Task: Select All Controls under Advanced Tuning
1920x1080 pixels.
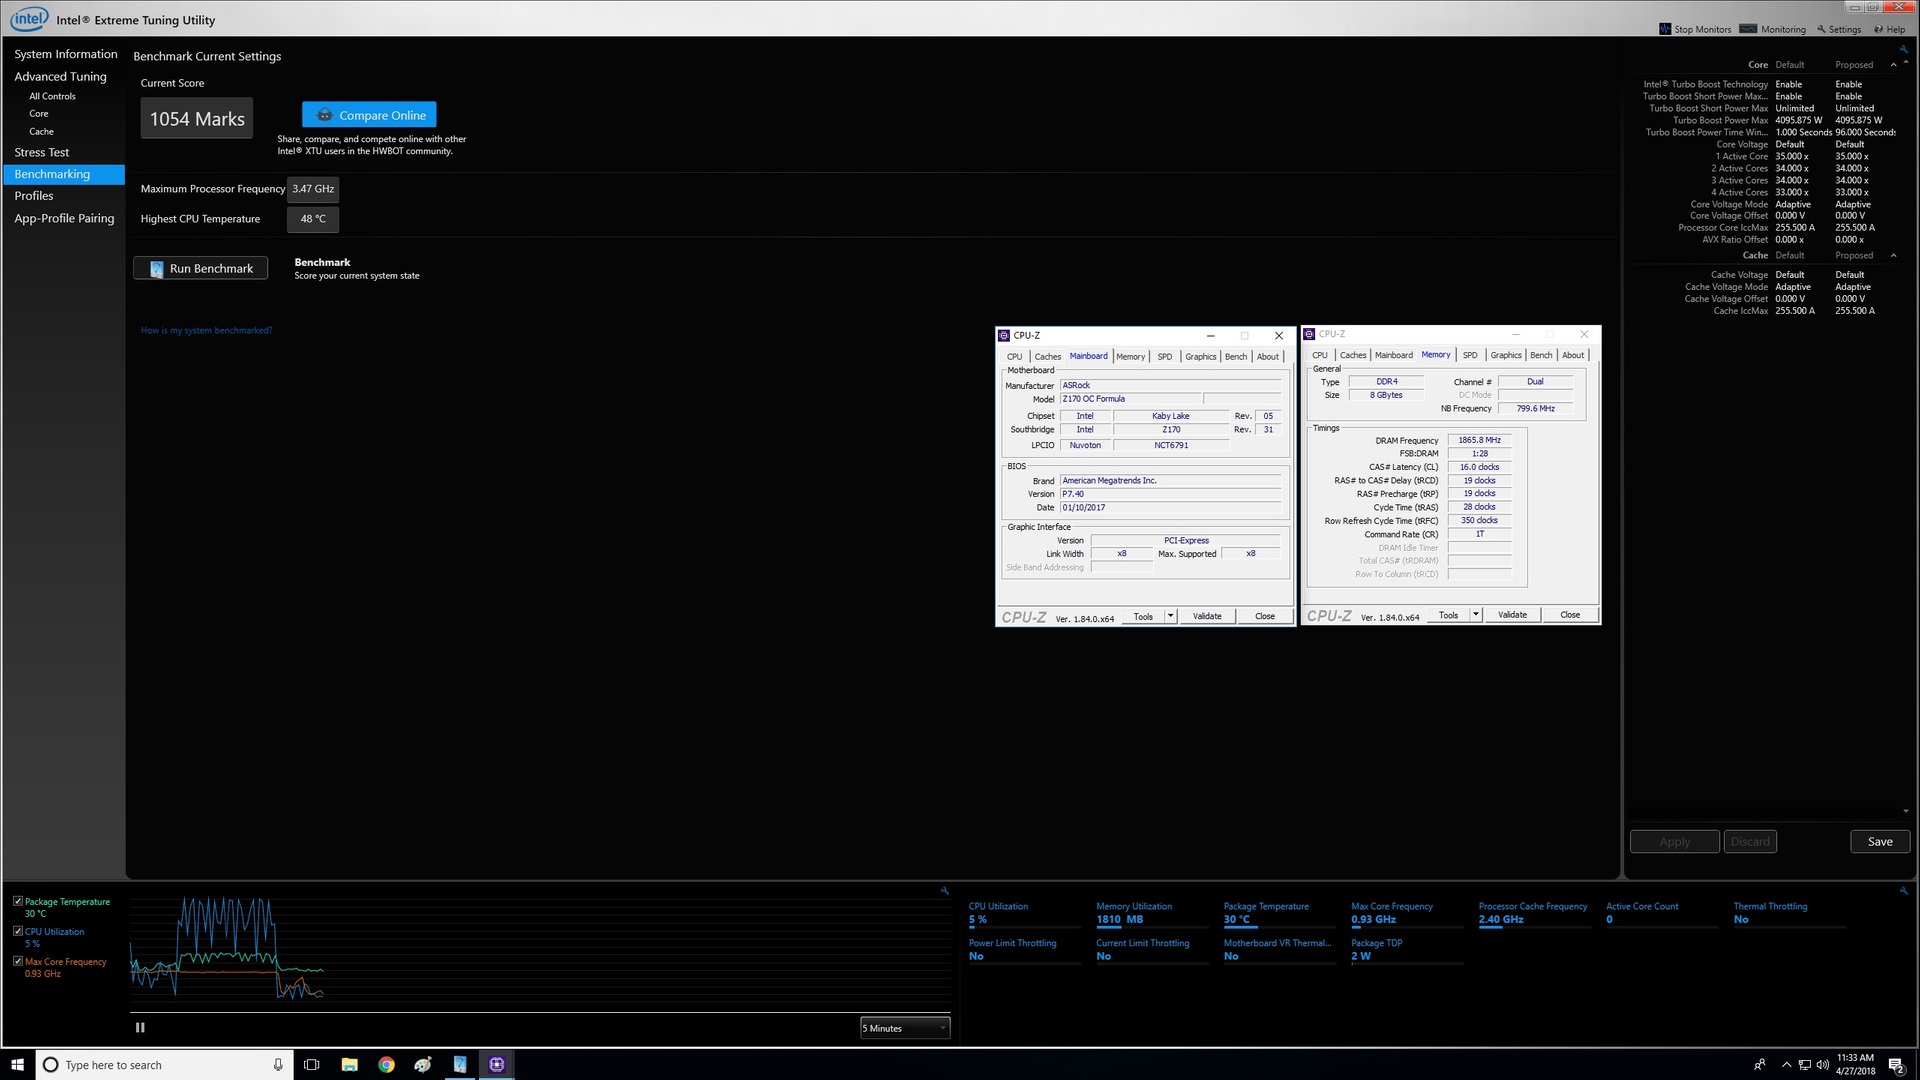Action: pyautogui.click(x=52, y=96)
